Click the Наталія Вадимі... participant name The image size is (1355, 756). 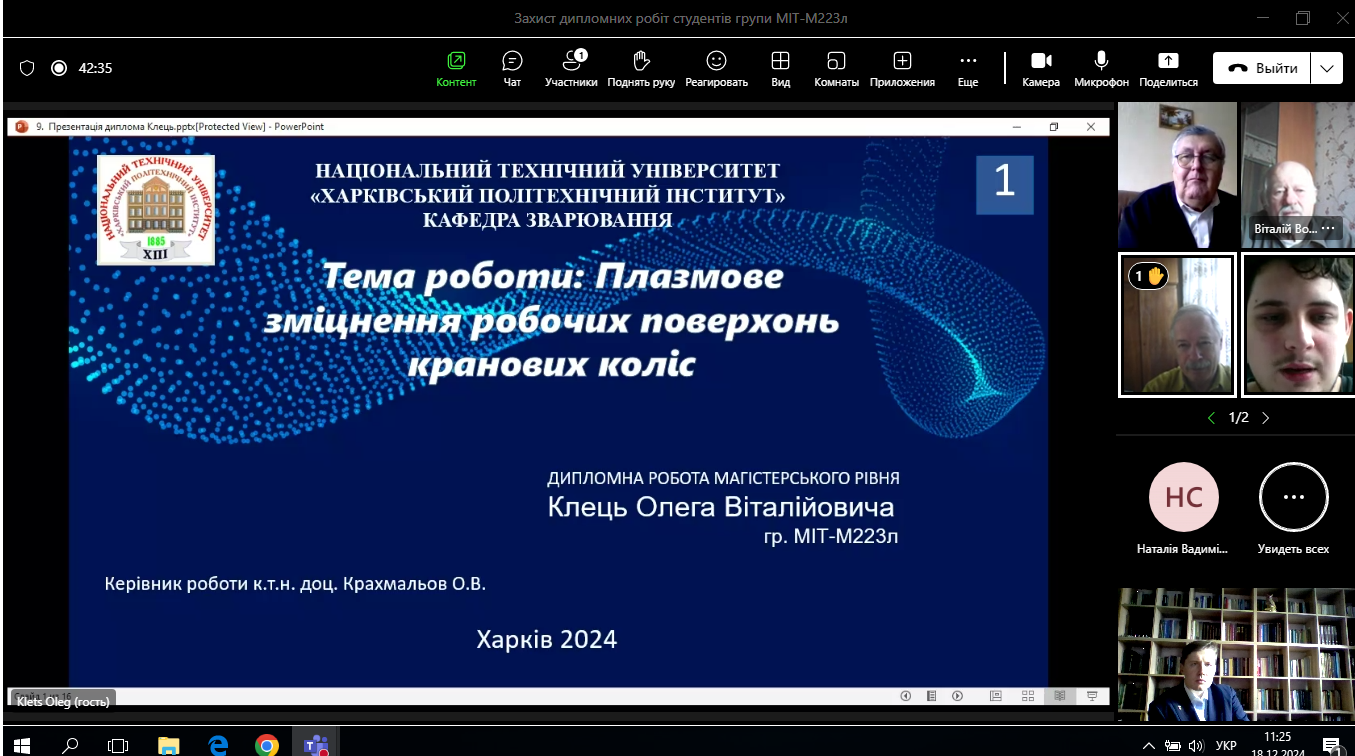click(x=1183, y=549)
